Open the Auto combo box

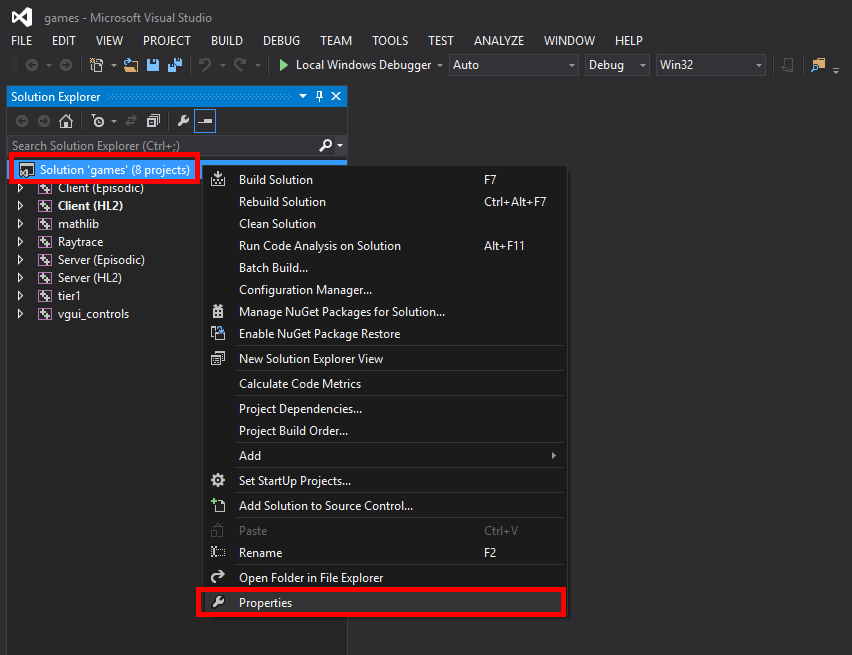pos(513,65)
